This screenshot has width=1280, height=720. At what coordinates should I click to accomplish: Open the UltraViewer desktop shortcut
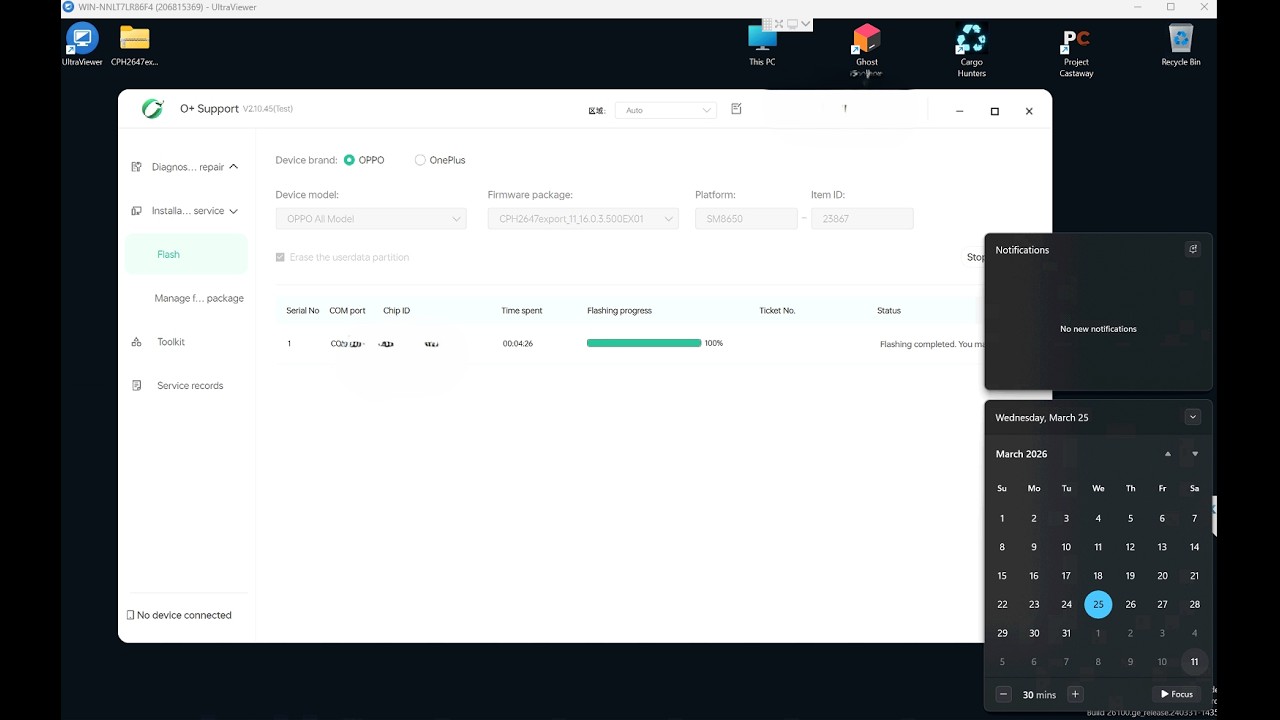82,45
